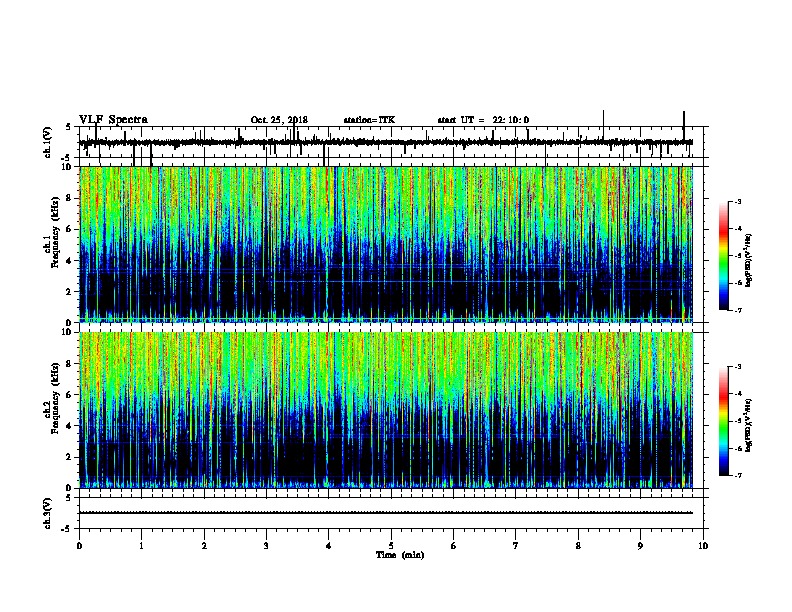Click the "station=ITK" label

tap(369, 120)
